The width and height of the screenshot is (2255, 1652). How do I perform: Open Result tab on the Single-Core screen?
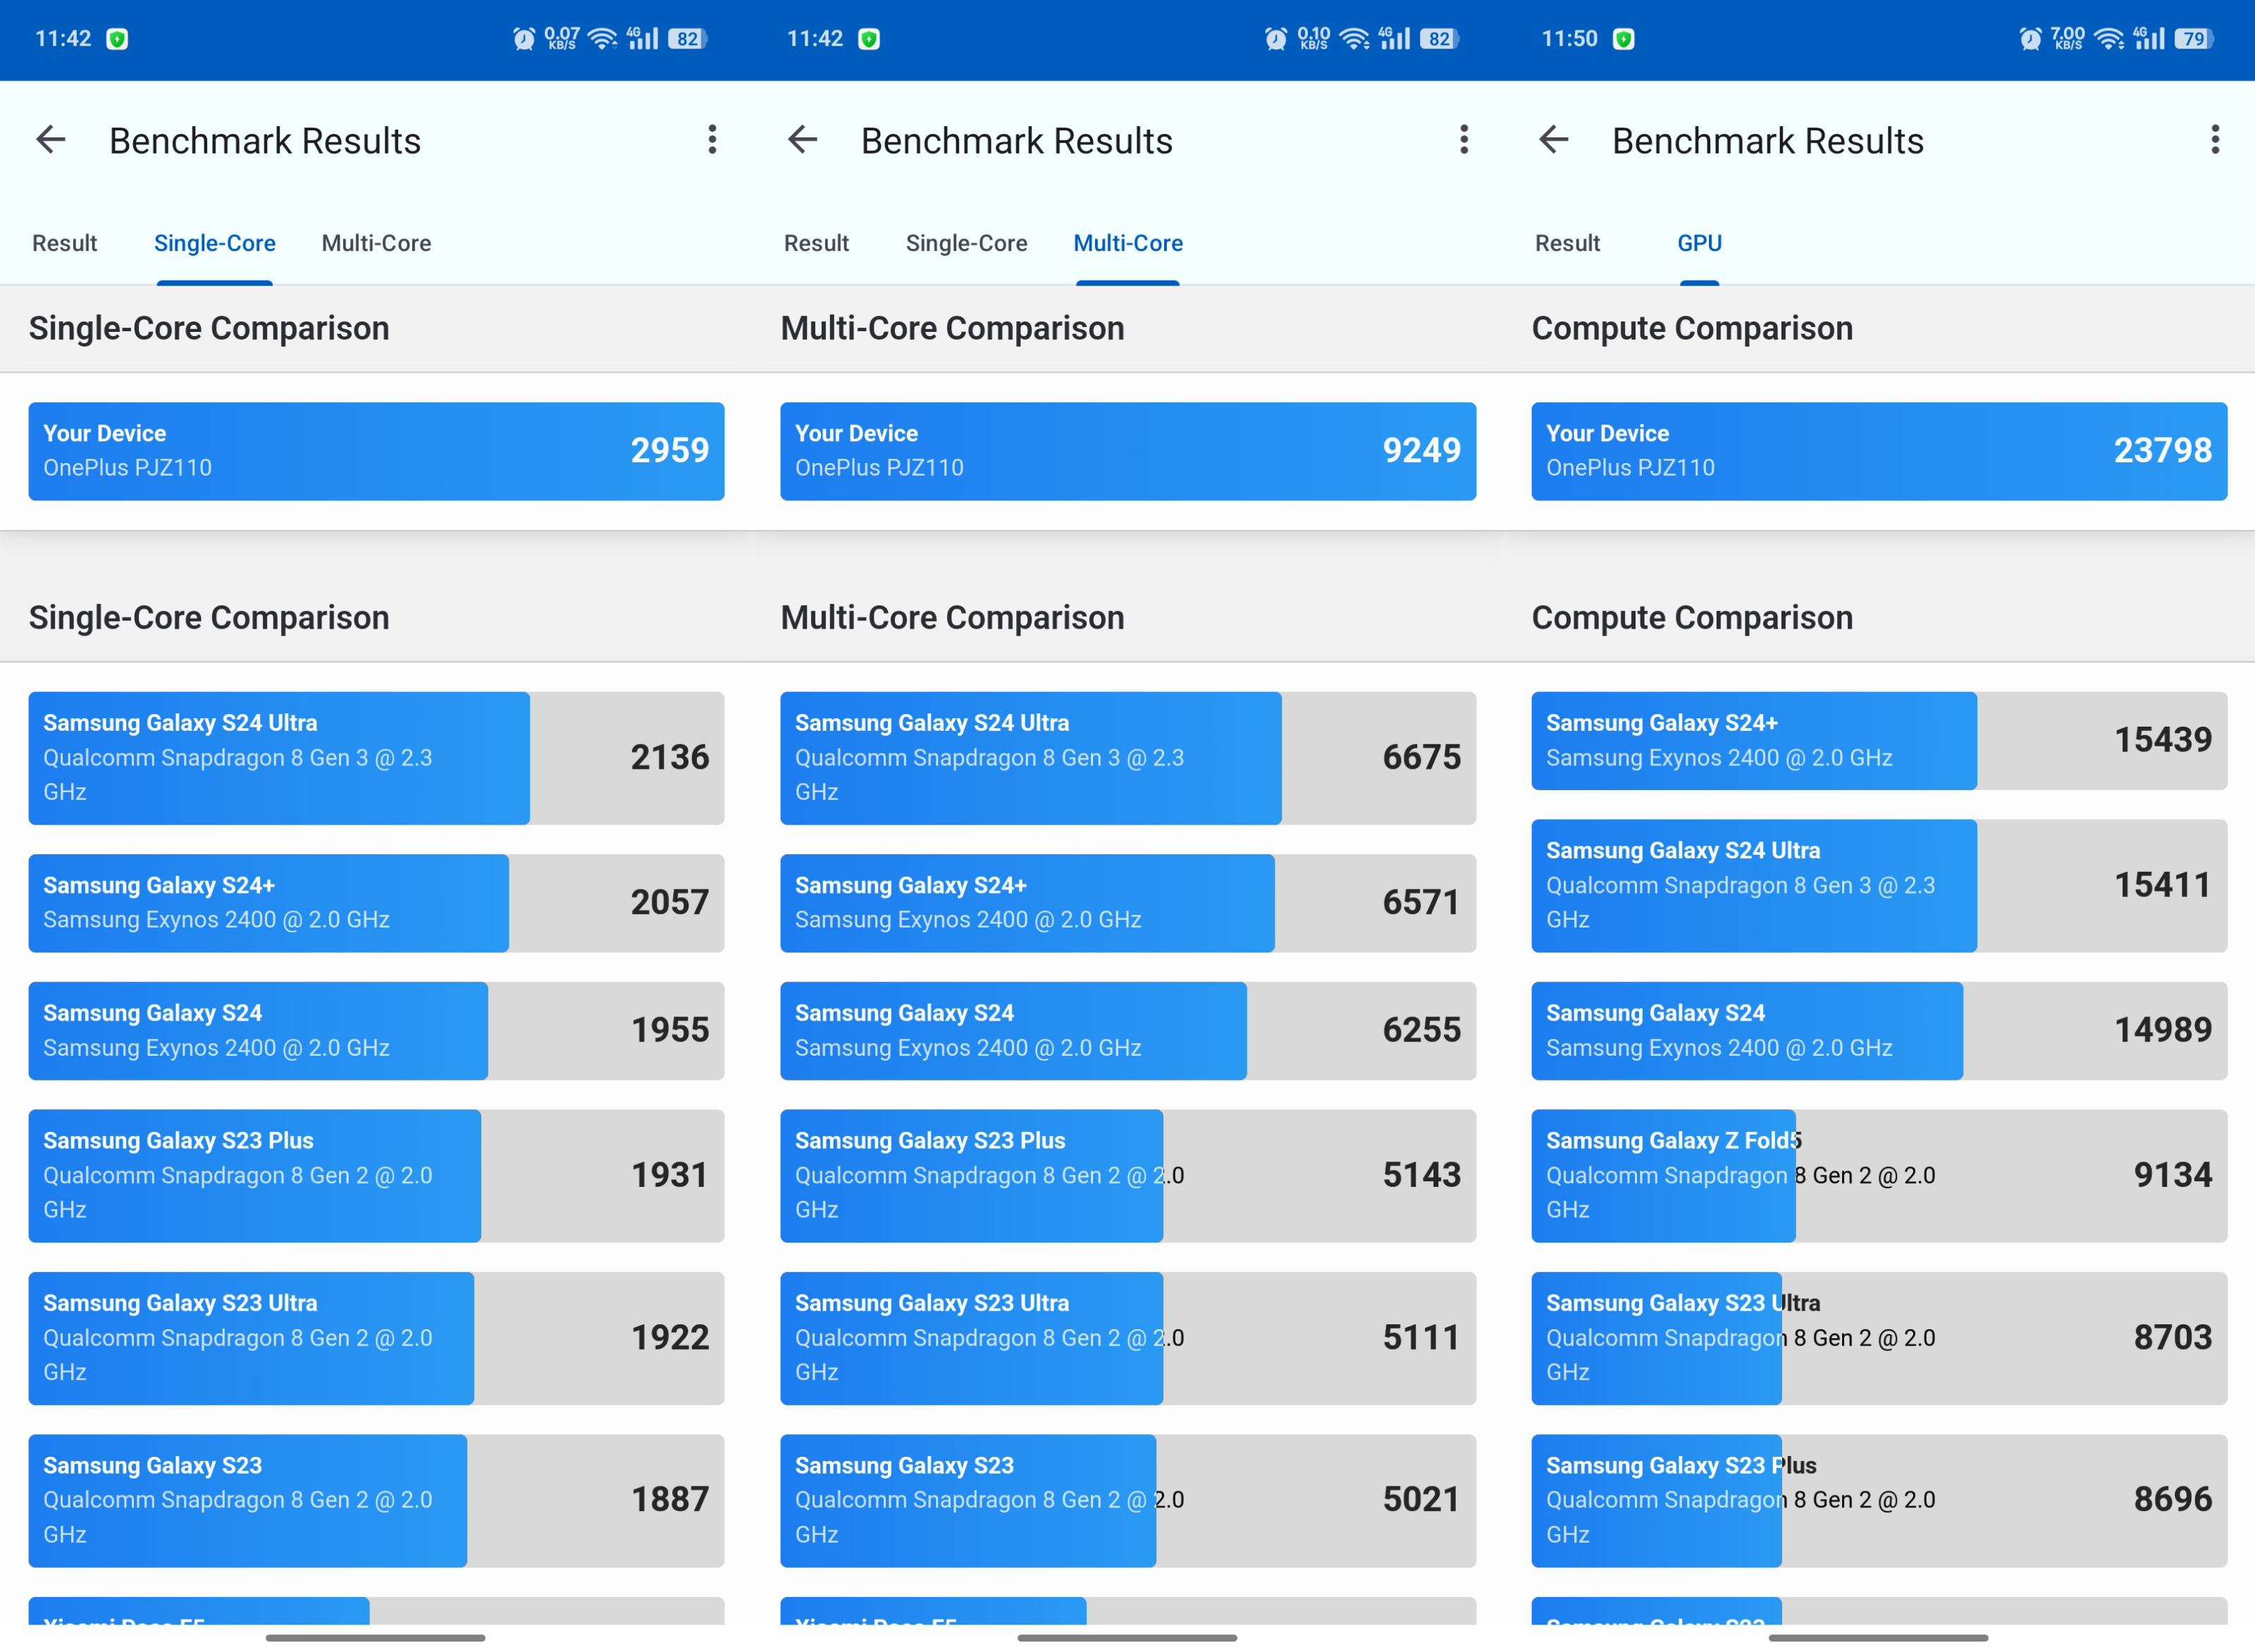(65, 243)
